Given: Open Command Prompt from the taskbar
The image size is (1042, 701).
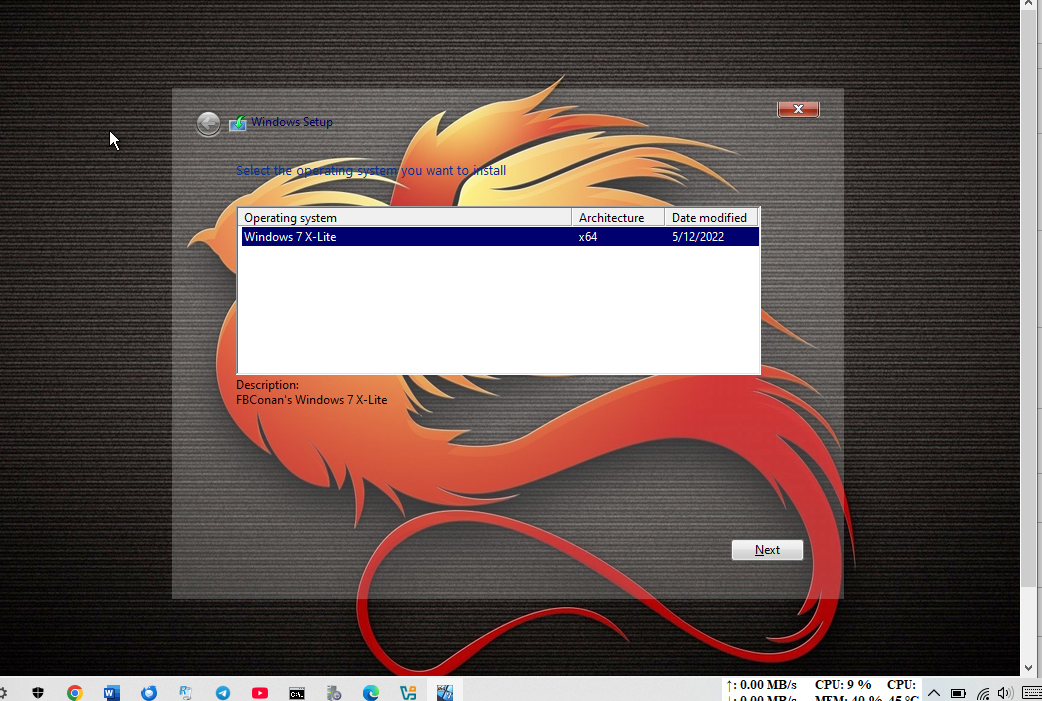Looking at the screenshot, I should coord(297,692).
